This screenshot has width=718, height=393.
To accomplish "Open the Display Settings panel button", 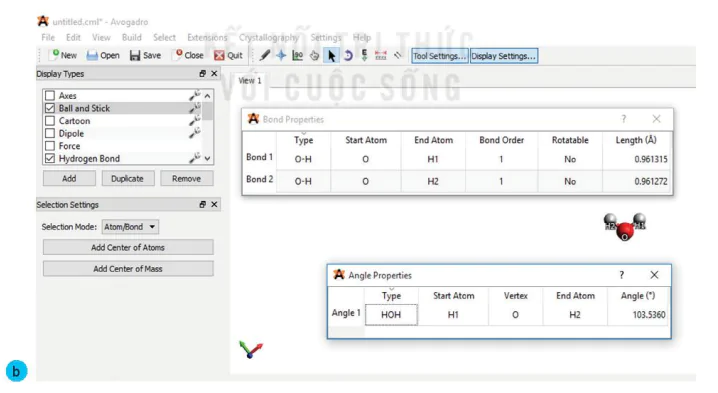I will coord(504,56).
